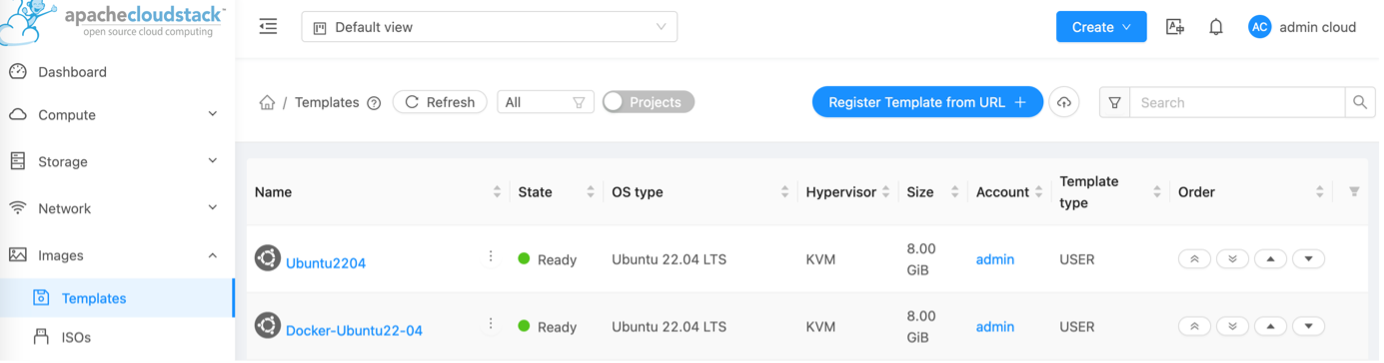Toggle the Projects switch
This screenshot has height=363, width=1384.
tap(648, 102)
